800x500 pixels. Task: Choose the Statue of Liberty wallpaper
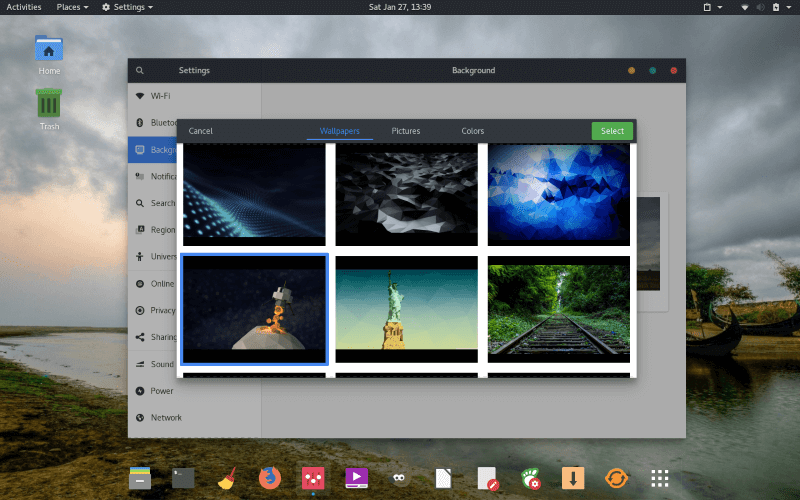point(407,309)
